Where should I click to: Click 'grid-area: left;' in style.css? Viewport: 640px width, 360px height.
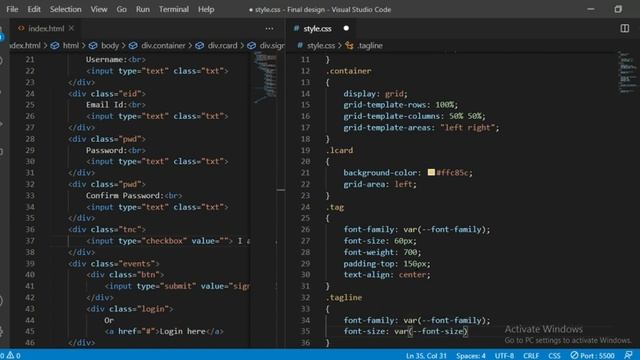[x=380, y=184]
